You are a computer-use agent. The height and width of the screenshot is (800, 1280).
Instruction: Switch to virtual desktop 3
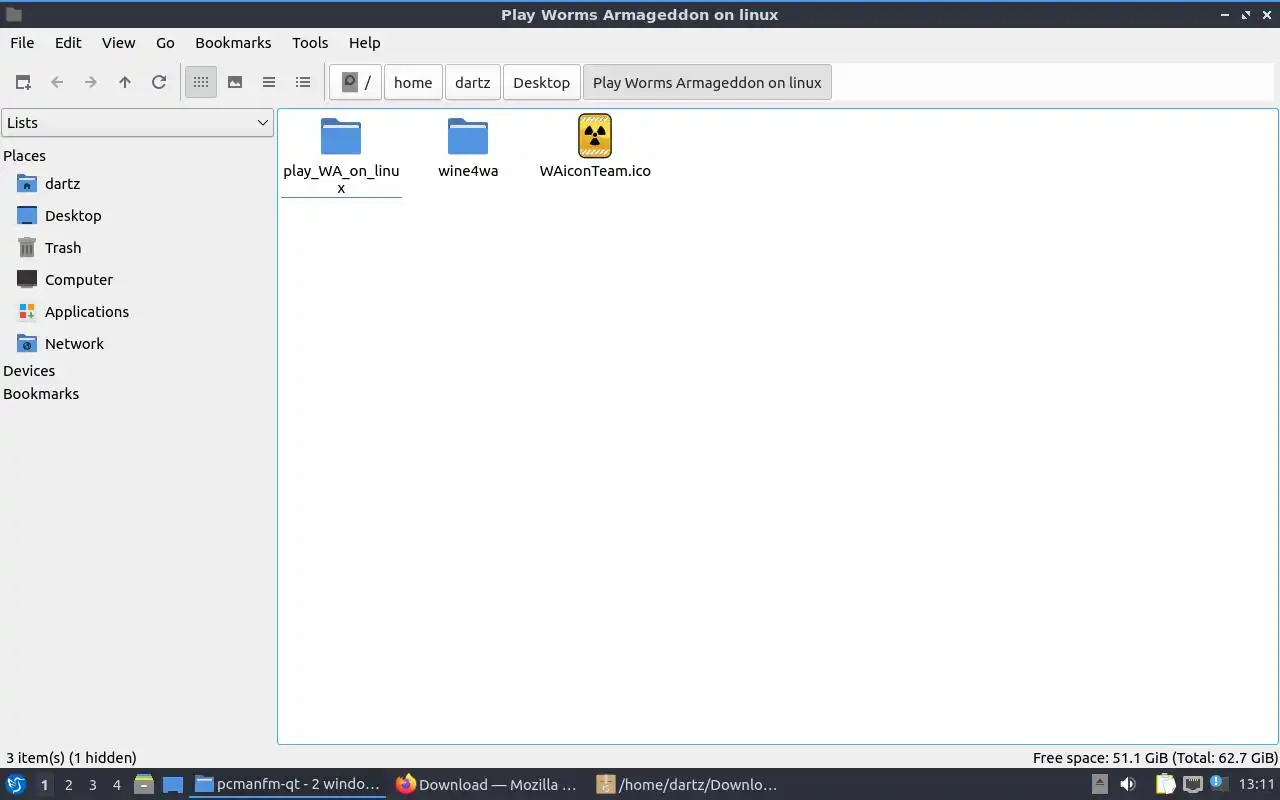coord(92,785)
